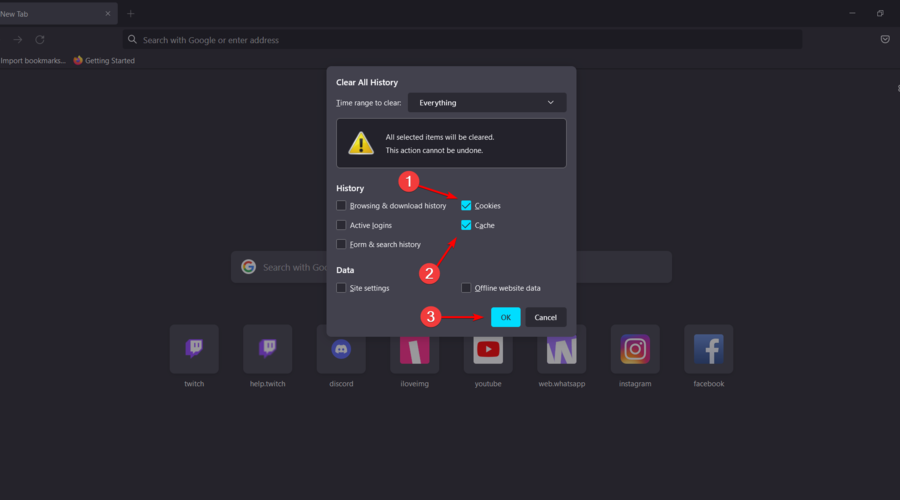Click the Save to Pocket icon

point(885,40)
